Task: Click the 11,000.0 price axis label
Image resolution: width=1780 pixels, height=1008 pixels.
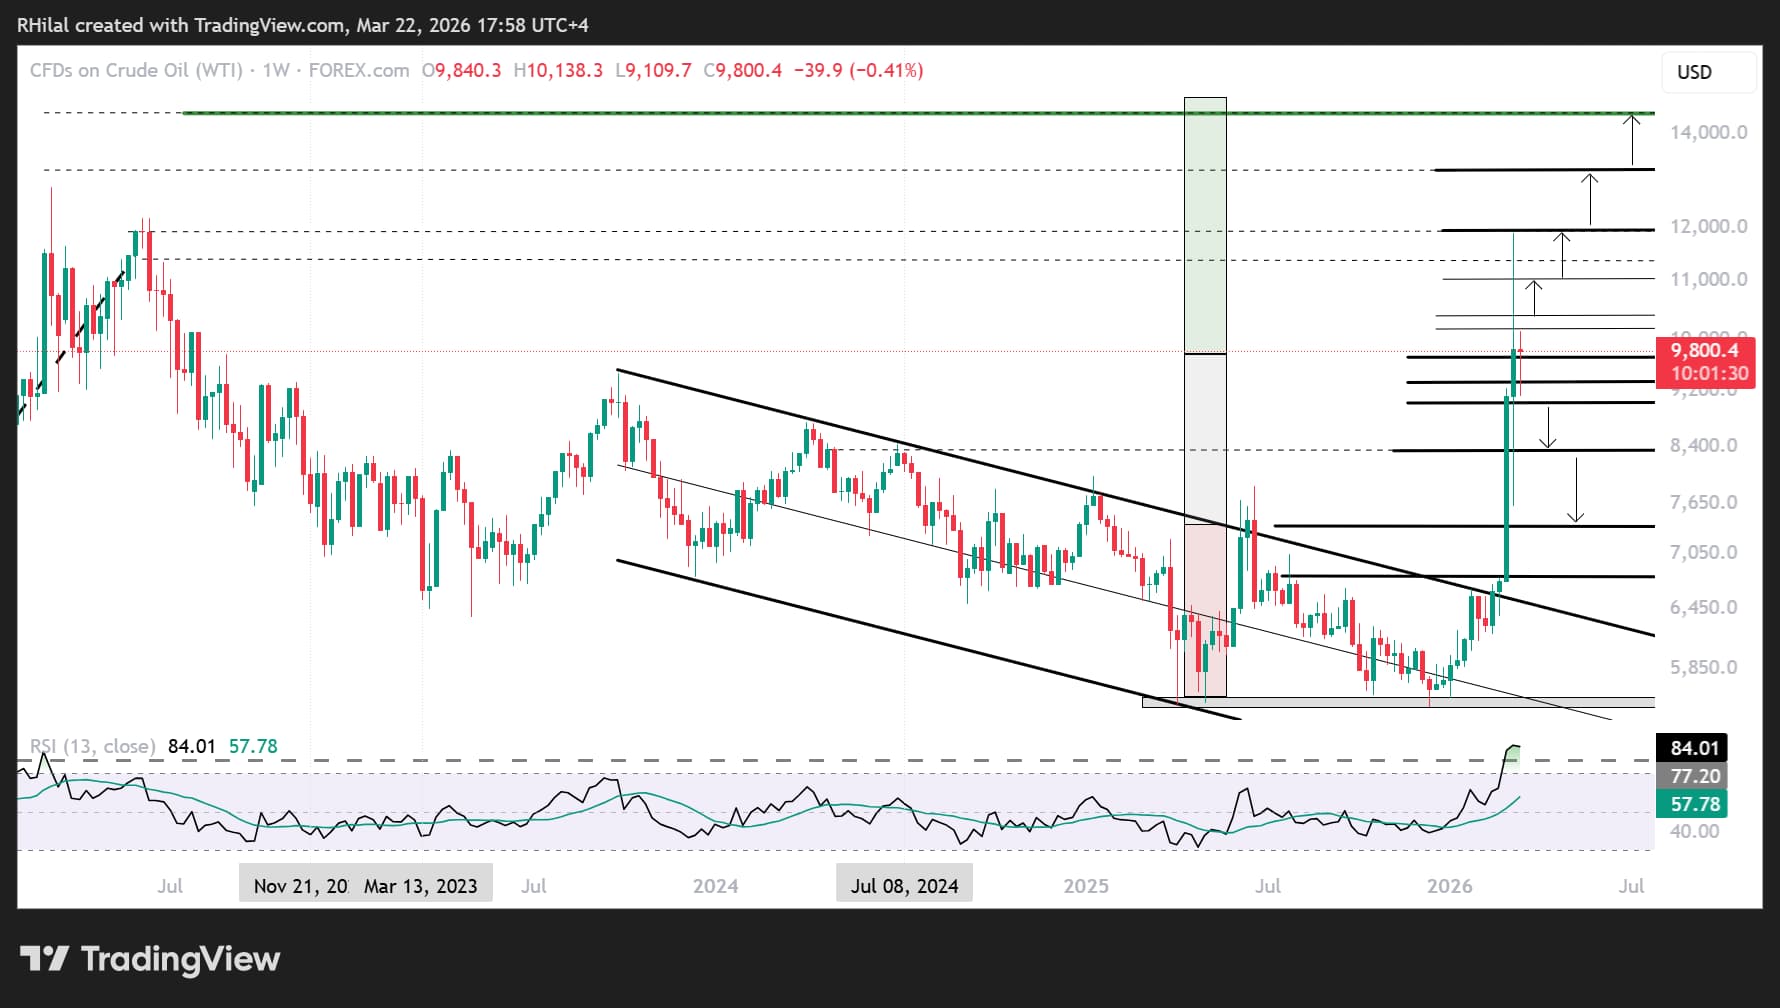Action: pyautogui.click(x=1709, y=279)
